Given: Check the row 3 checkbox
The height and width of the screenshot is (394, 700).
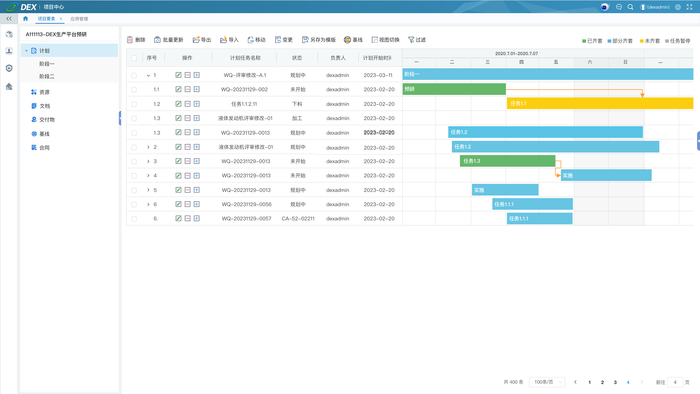Looking at the screenshot, I should point(134,162).
